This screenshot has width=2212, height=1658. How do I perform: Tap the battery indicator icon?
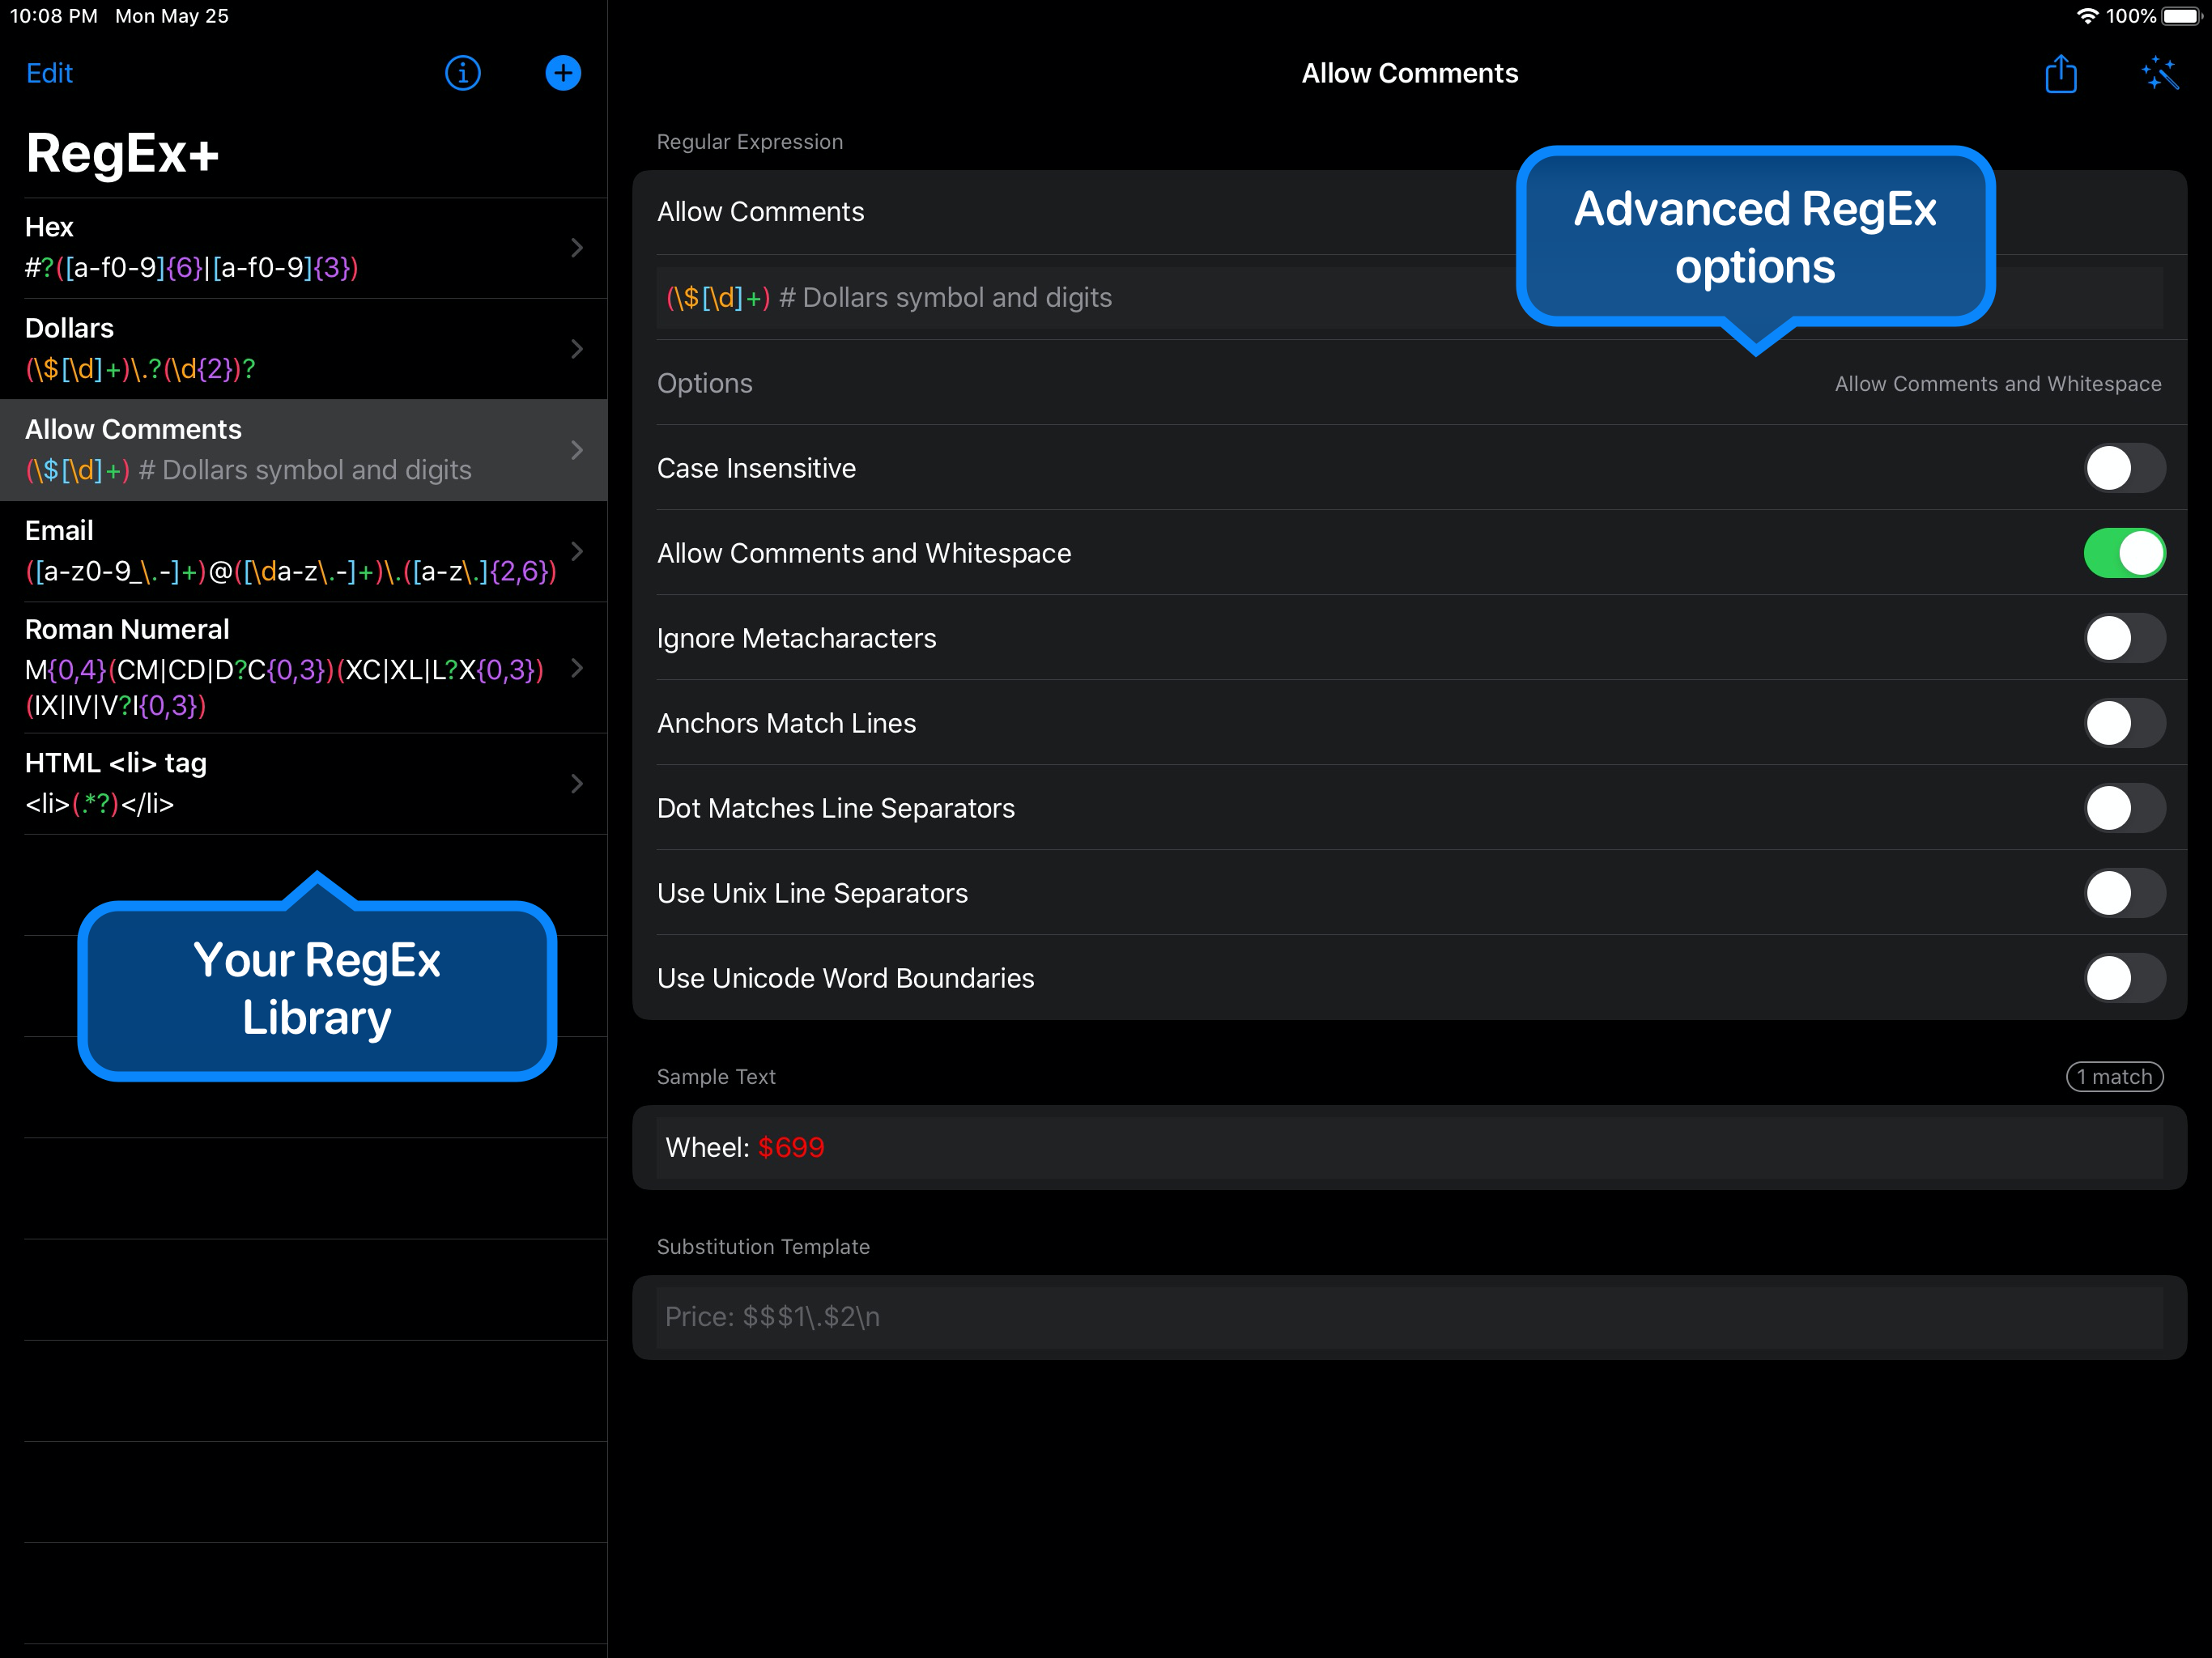pos(2181,16)
